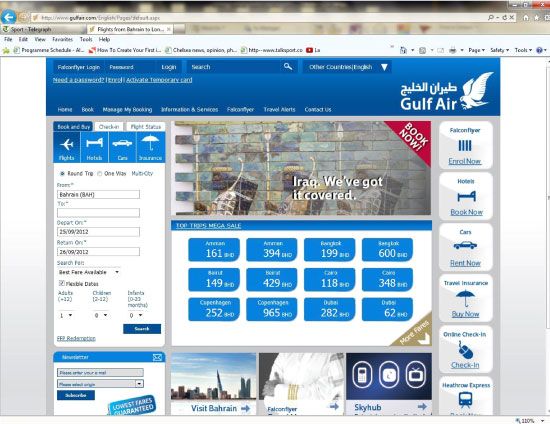Select the One Way radio button

click(100, 174)
